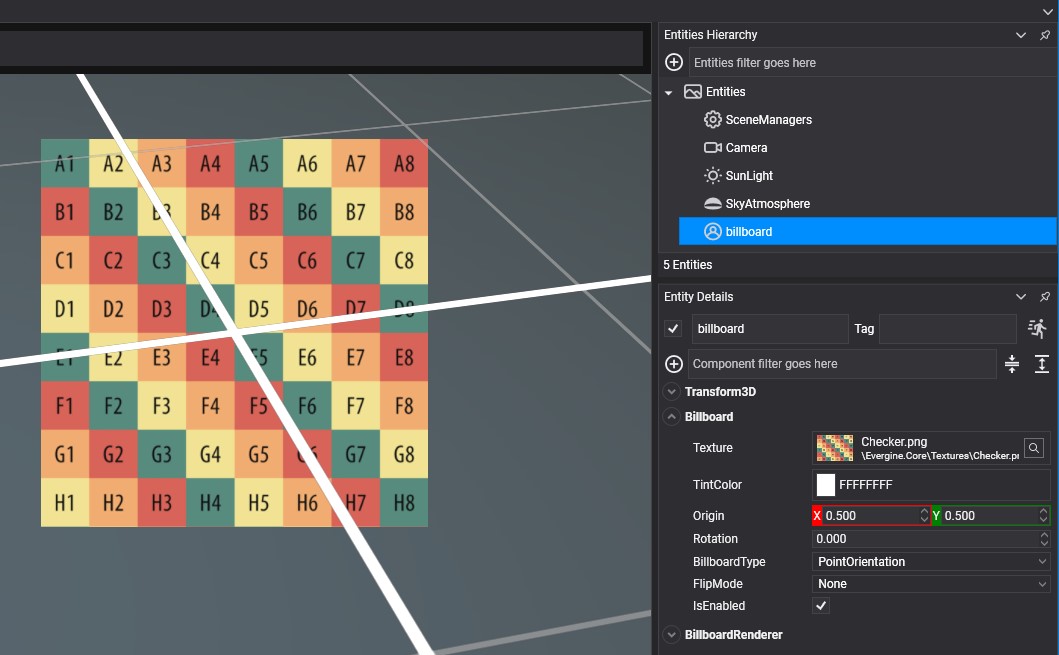This screenshot has height=655, width=1059.
Task: Expand the BillboardRenderer component
Action: pos(673,635)
